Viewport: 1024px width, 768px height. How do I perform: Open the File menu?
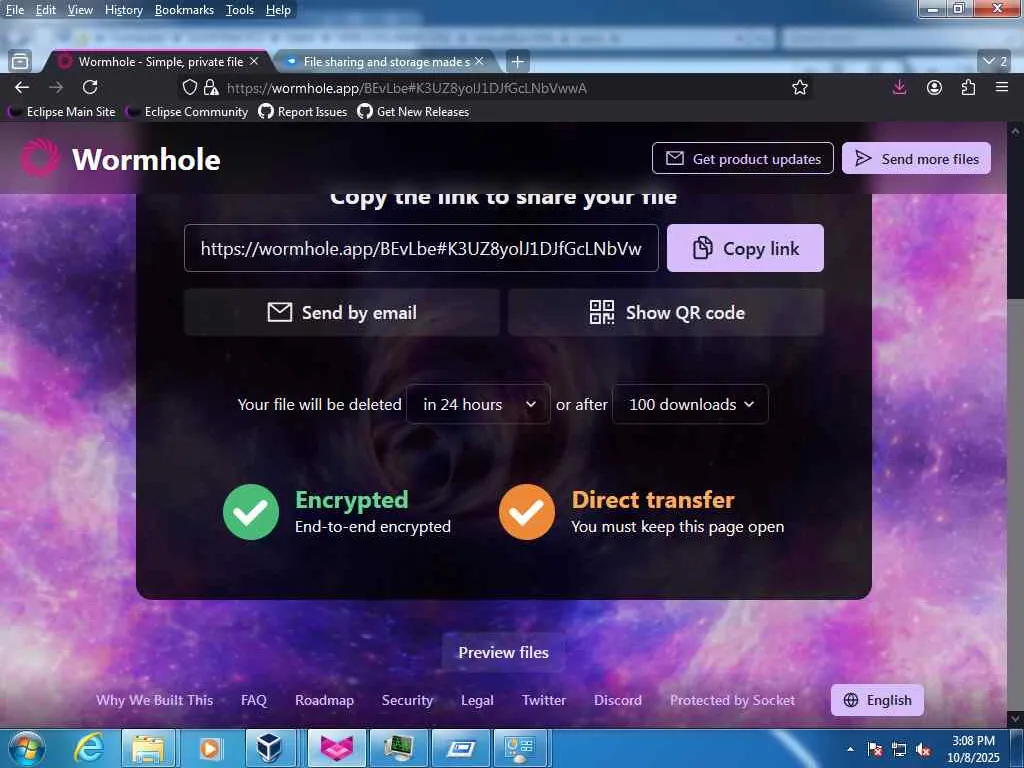(14, 10)
